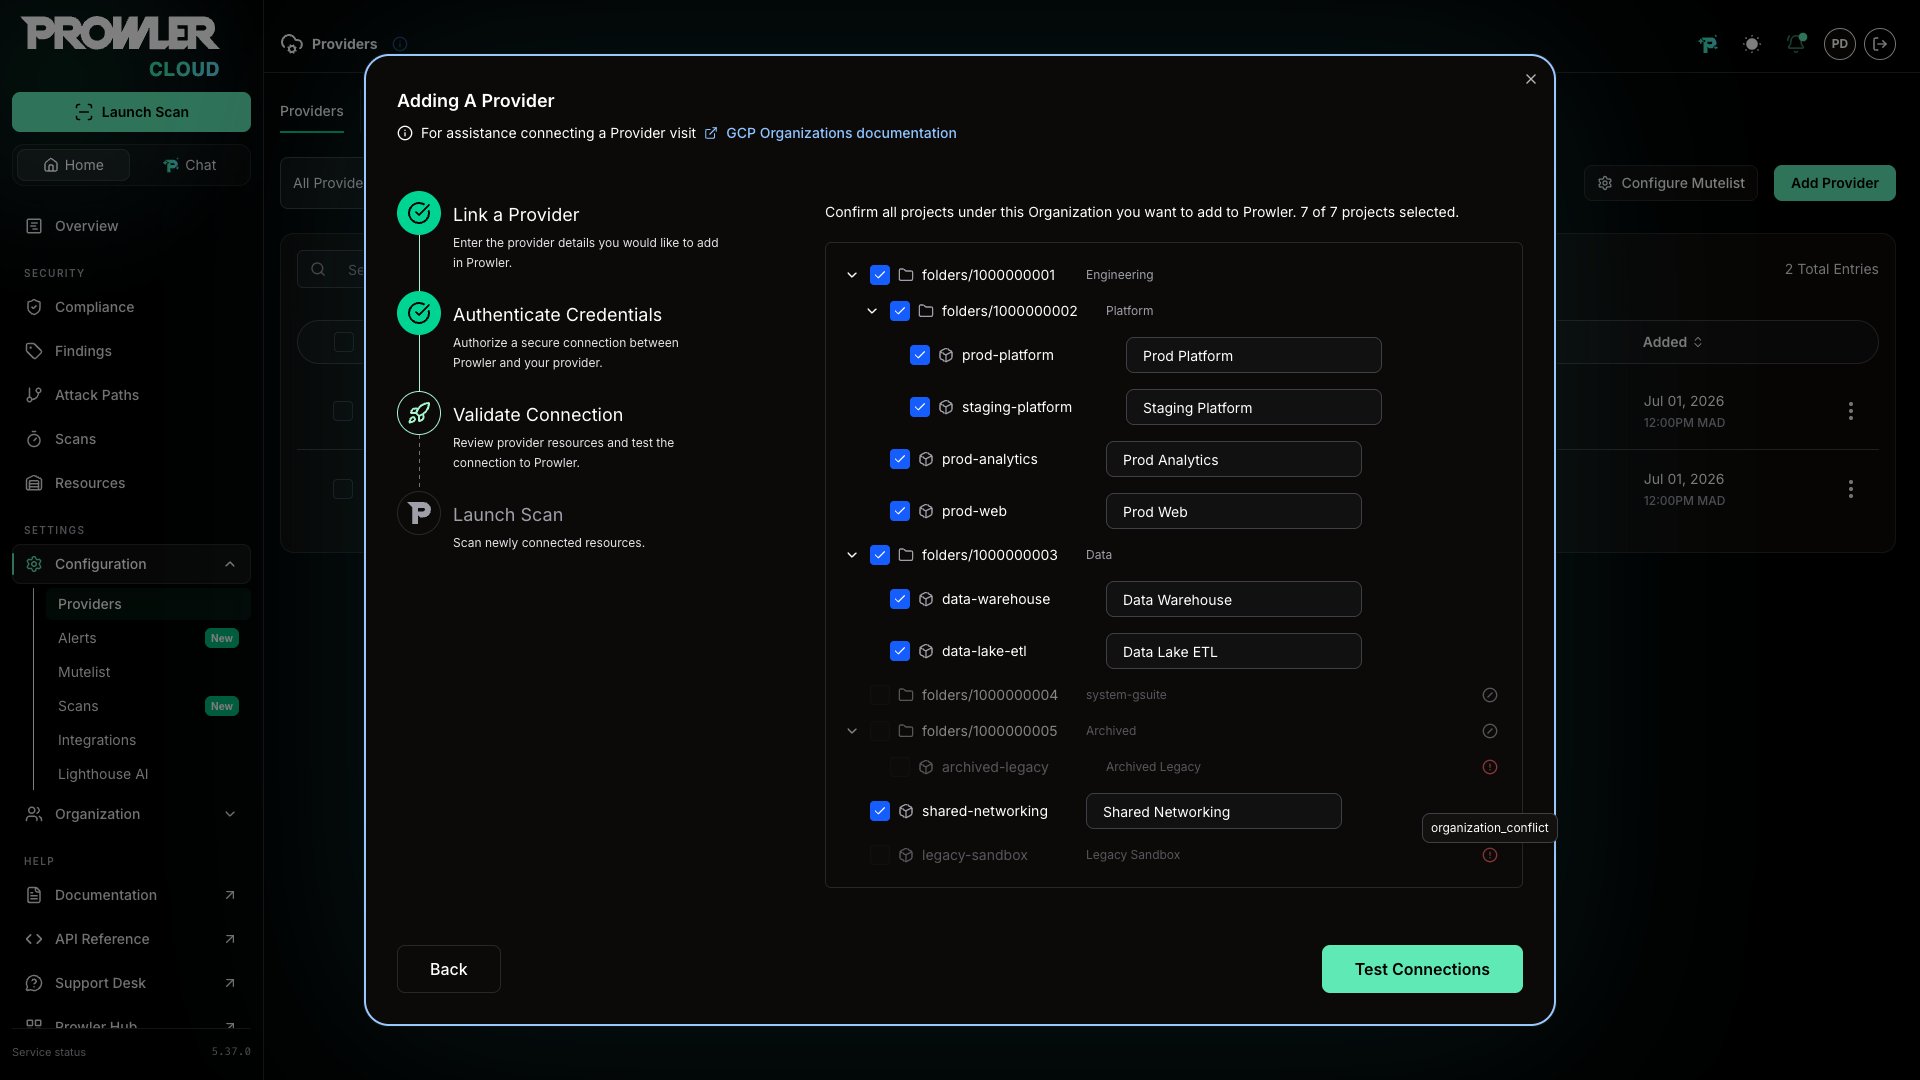Deselect the data-warehouse project checkbox

pos(899,599)
